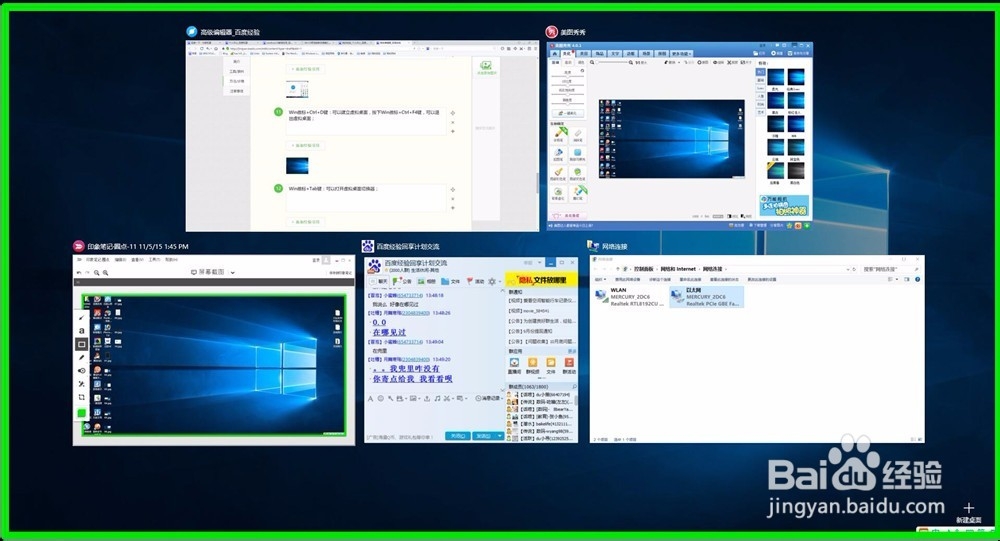Screen dimensions: 1000x541
Task: Open 更多功能 dropdown tab in Meitu
Action: click(681, 54)
